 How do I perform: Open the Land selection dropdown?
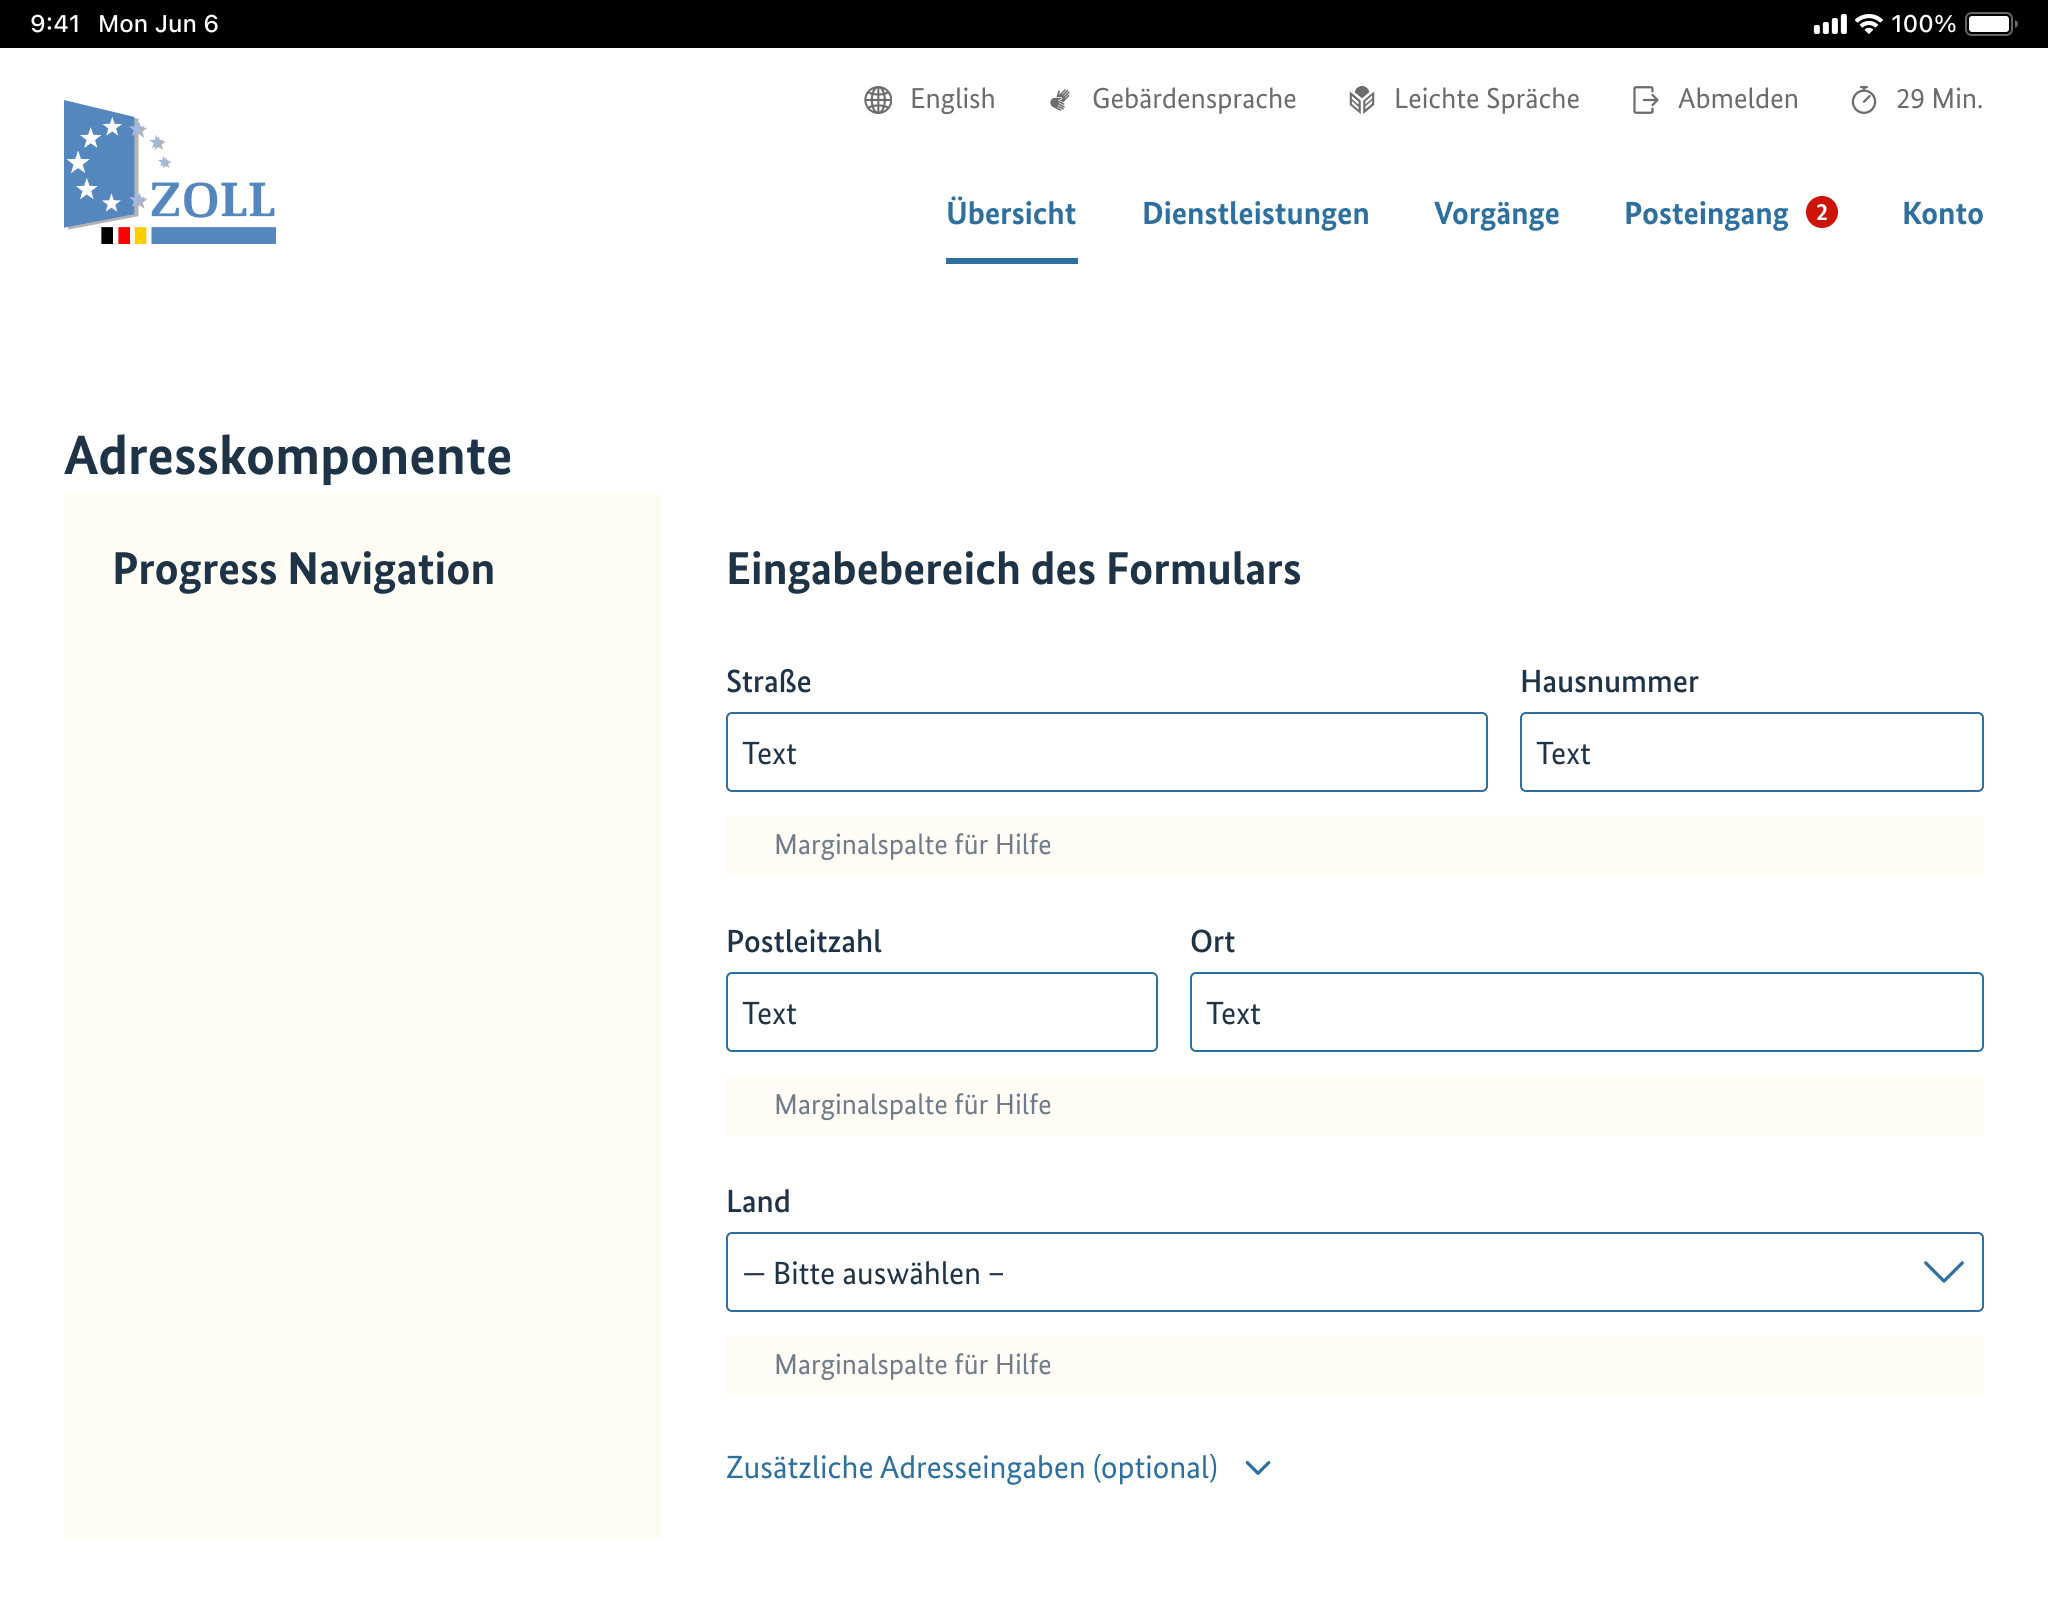[x=1354, y=1272]
